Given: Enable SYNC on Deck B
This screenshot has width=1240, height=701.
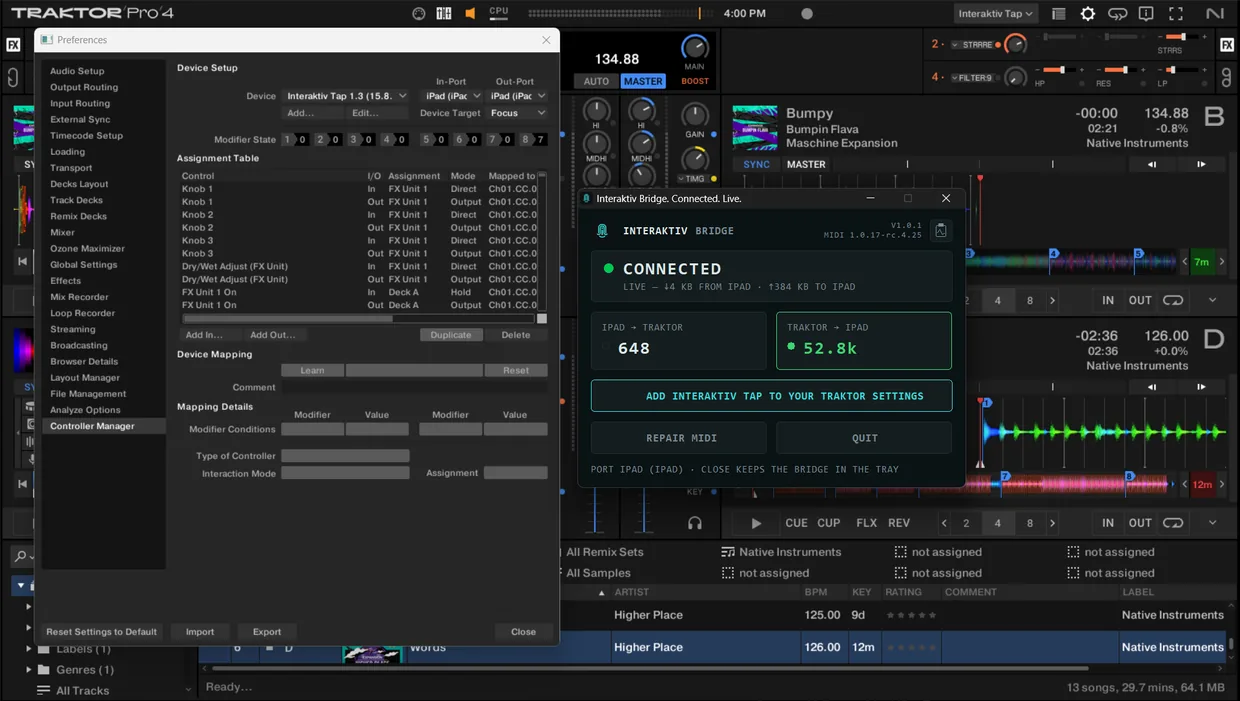Looking at the screenshot, I should point(757,164).
